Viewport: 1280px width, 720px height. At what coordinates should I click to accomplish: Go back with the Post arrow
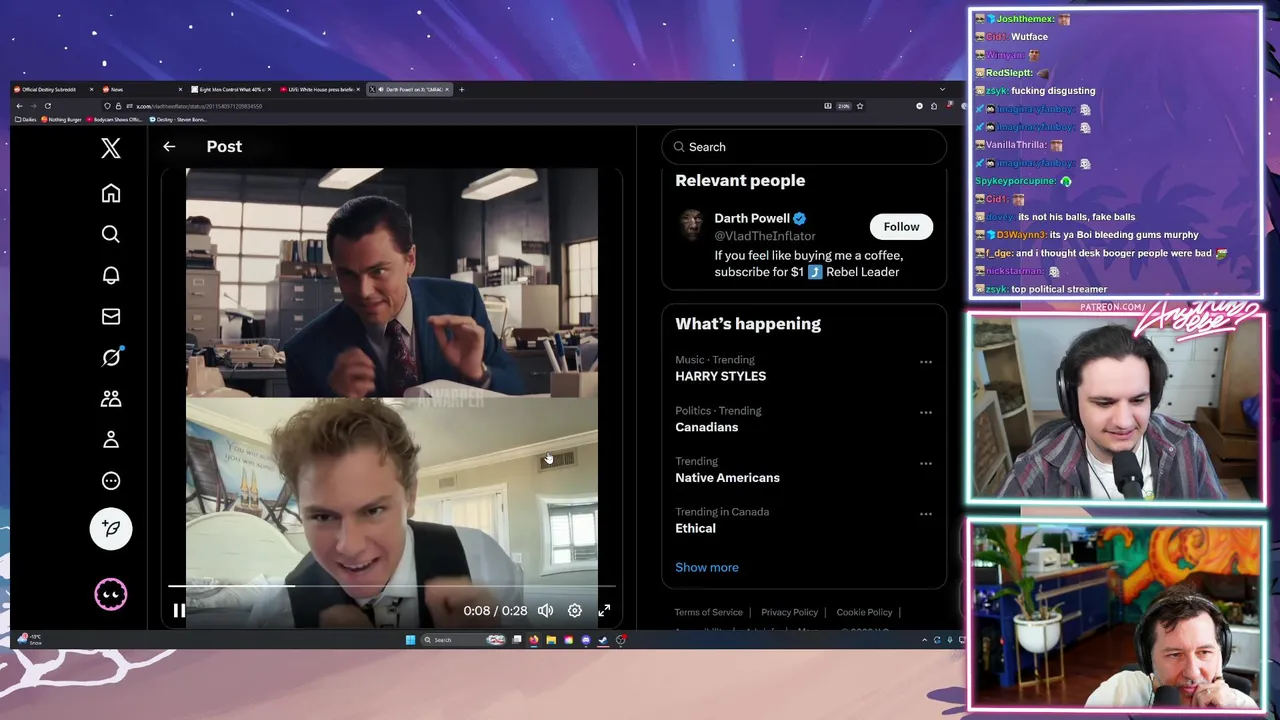tap(169, 147)
